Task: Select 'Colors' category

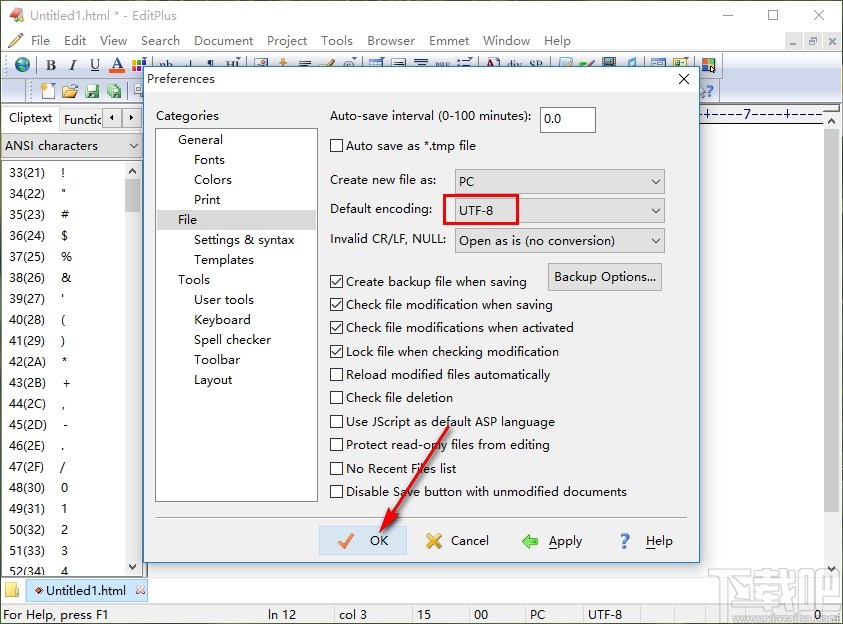Action: tap(213, 180)
